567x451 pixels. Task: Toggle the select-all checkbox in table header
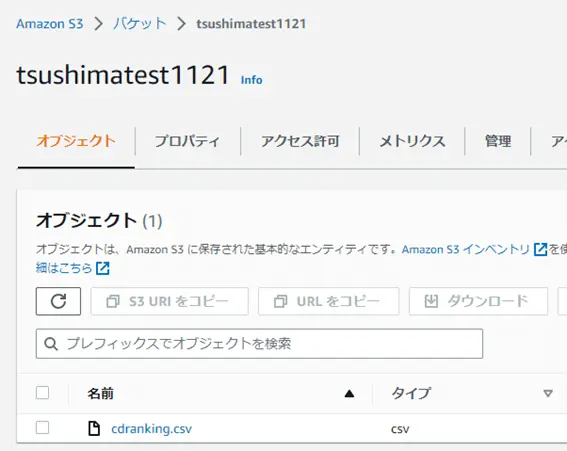point(42,393)
